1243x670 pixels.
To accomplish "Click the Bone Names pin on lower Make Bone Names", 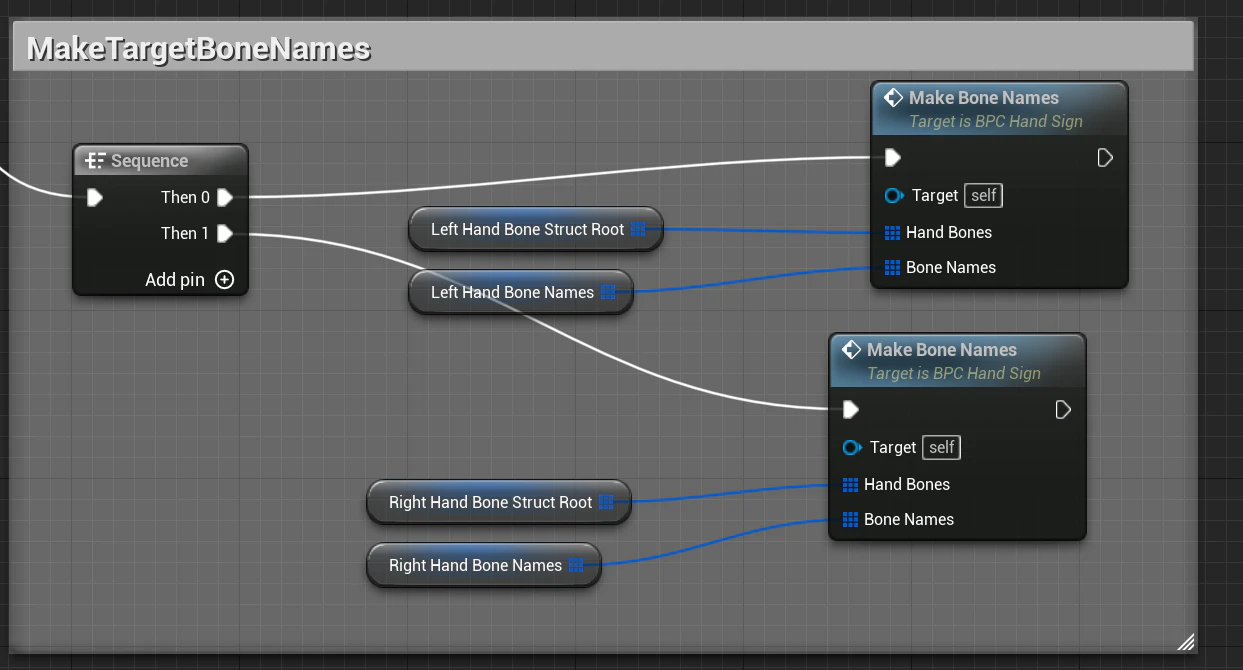I will [x=851, y=519].
